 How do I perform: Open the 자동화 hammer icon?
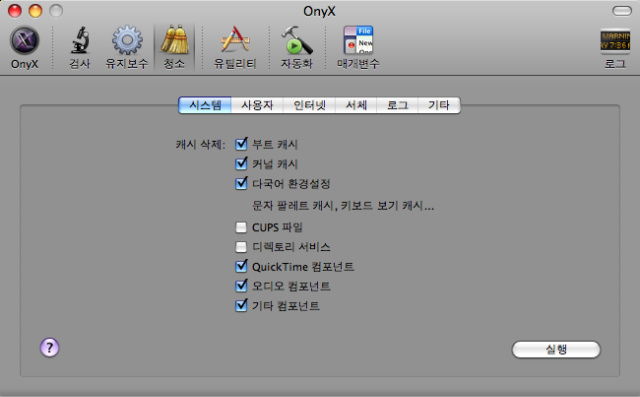click(x=297, y=47)
